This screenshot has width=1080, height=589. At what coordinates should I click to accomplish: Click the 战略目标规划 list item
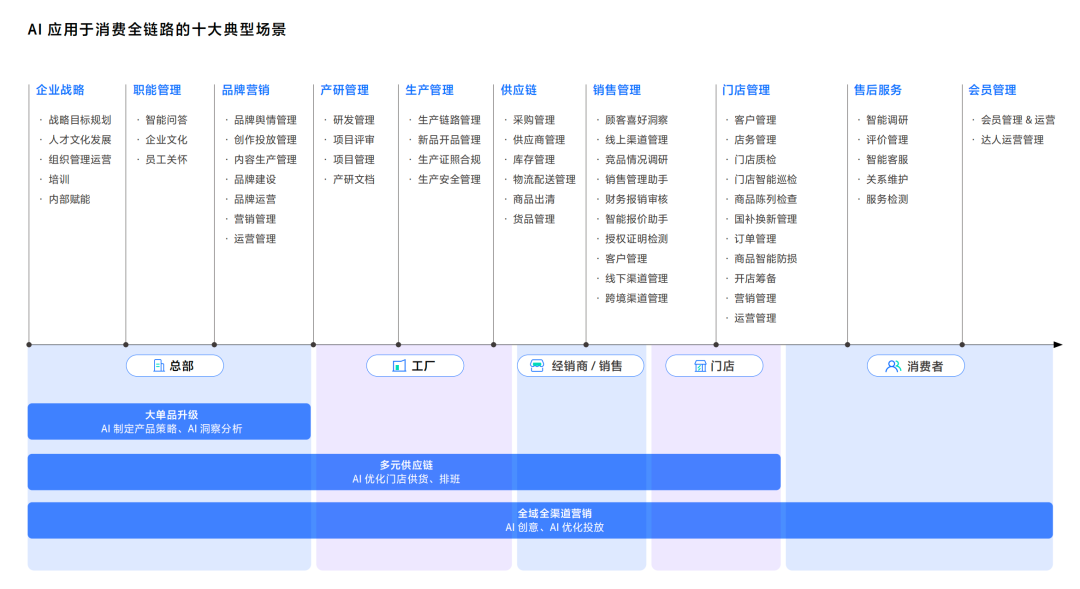[80, 120]
